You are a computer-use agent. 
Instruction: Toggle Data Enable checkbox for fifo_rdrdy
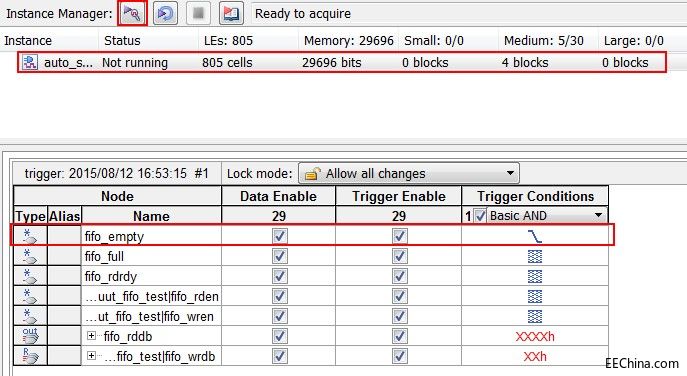[280, 277]
